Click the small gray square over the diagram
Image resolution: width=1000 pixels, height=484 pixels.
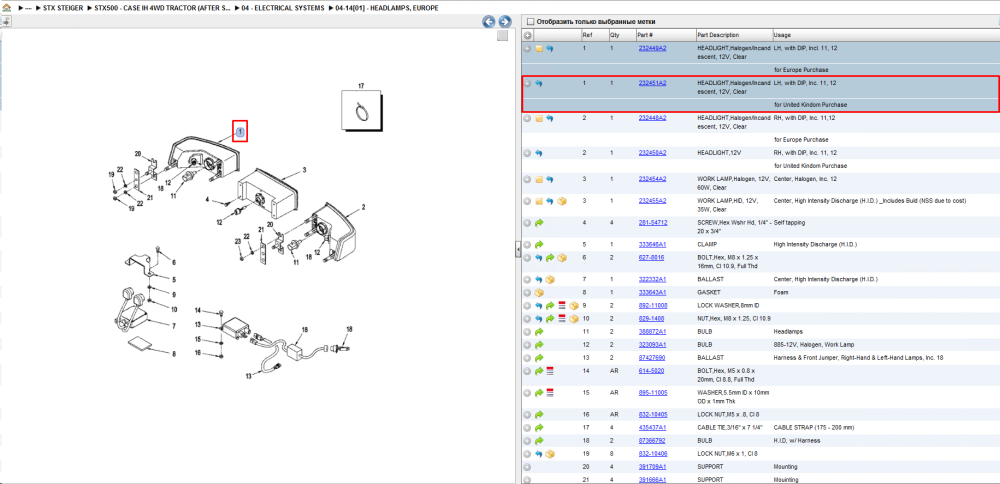point(503,36)
